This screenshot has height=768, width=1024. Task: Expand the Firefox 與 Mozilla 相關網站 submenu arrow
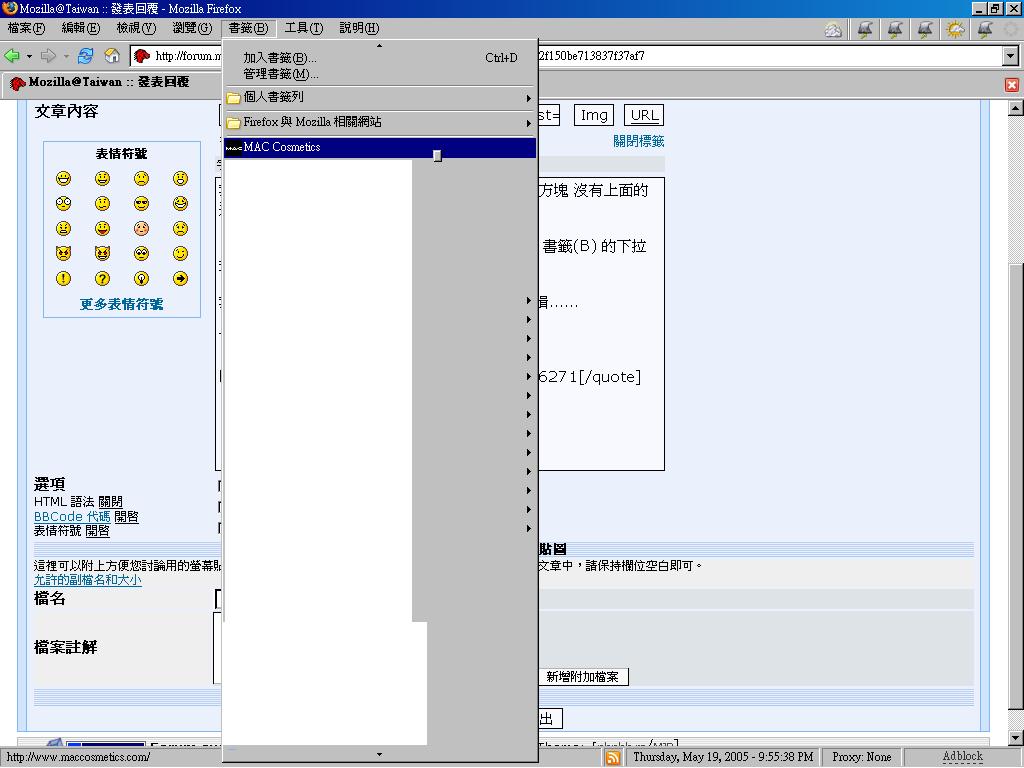(528, 123)
